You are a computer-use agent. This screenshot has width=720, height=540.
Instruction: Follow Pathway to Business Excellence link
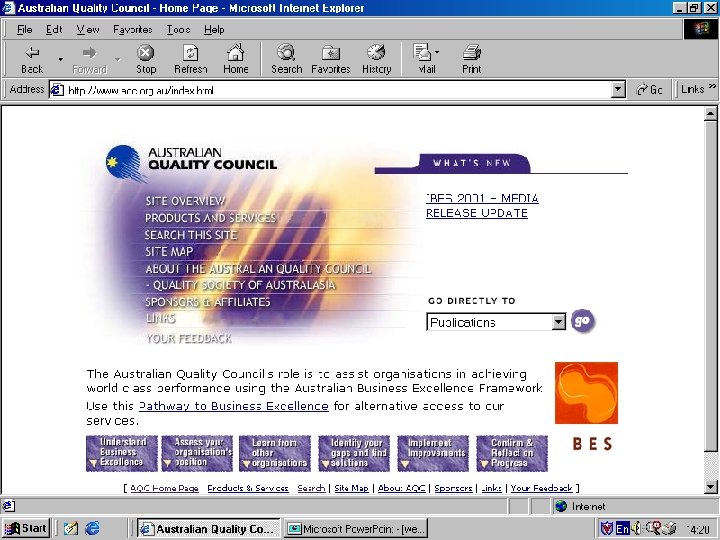coord(234,406)
